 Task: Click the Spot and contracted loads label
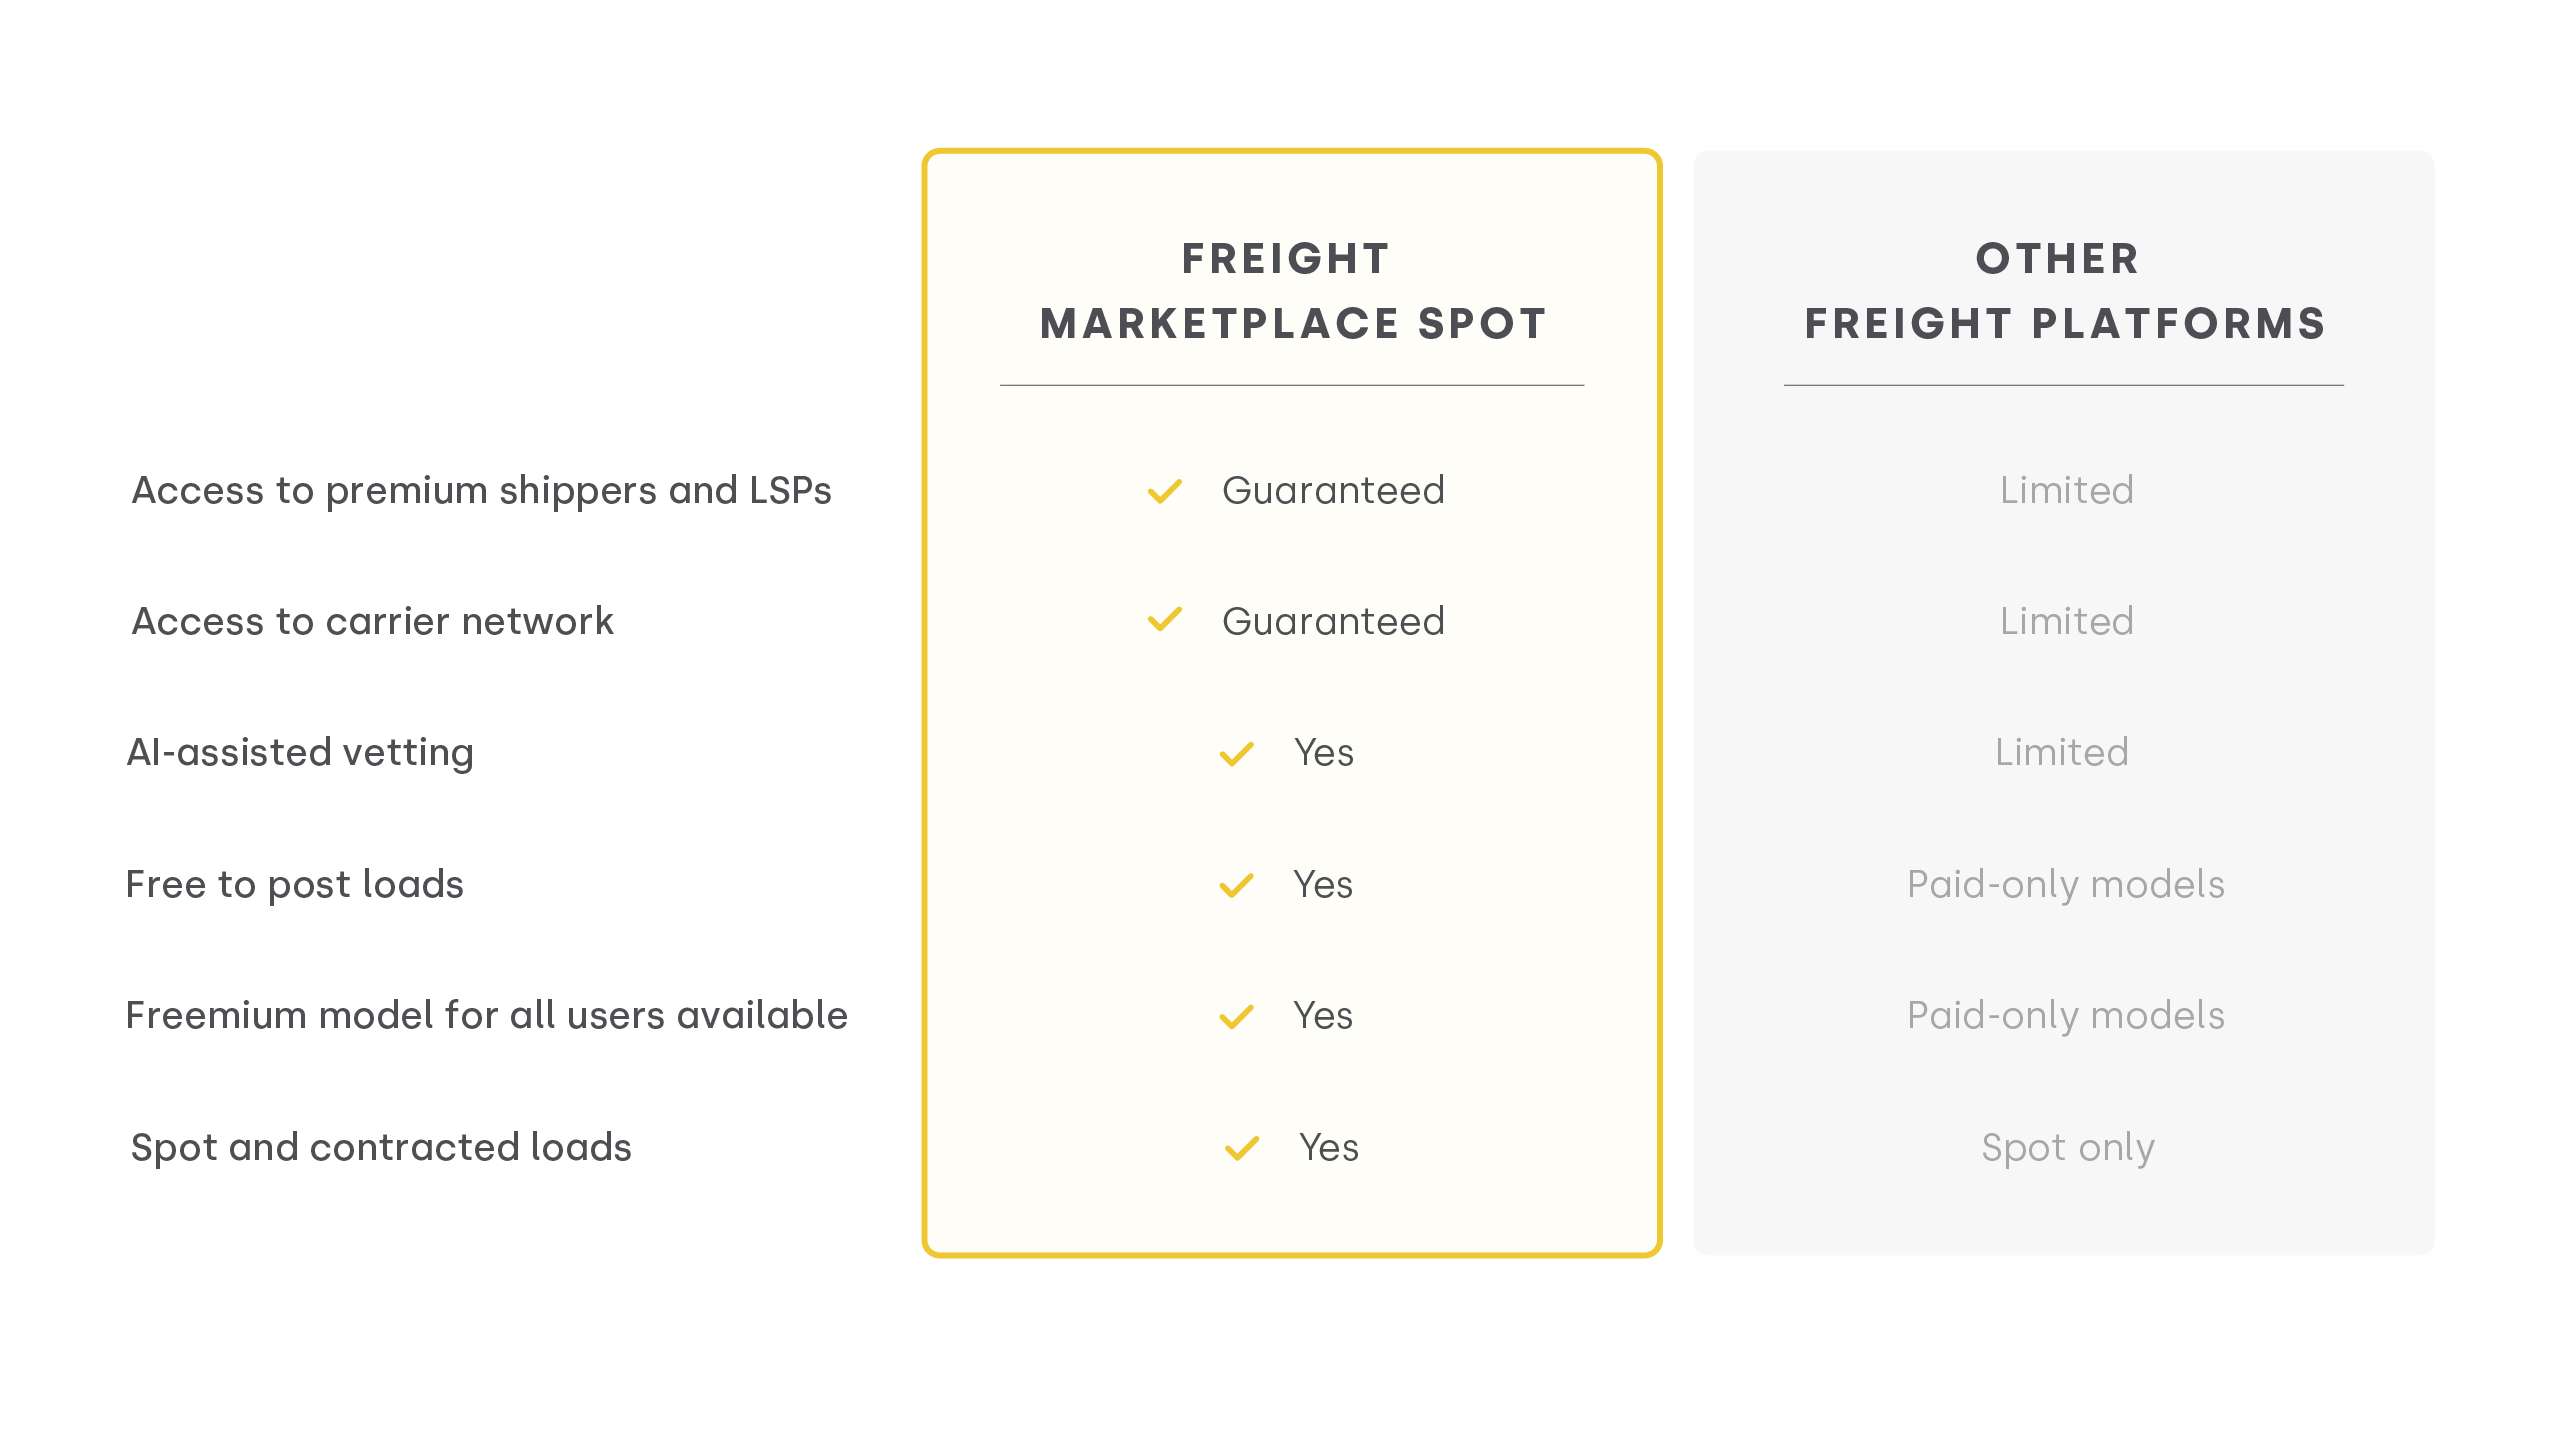[x=381, y=1148]
